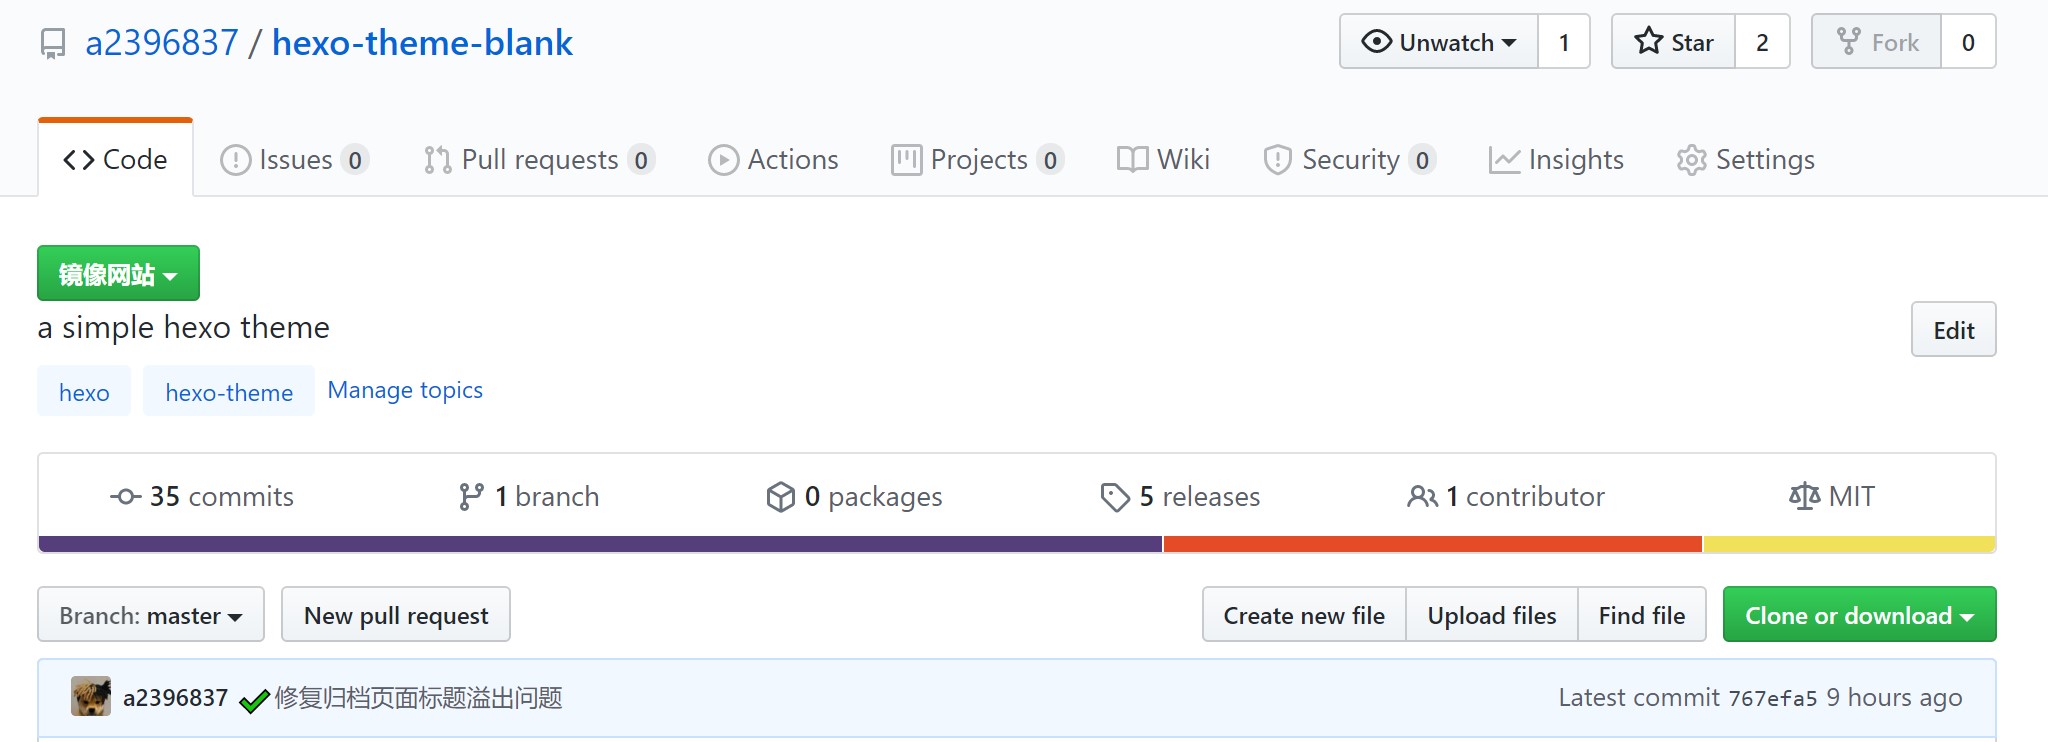Screen dimensions: 2048x742
Task: Star the hexo-theme-blank repository
Action: [1673, 42]
